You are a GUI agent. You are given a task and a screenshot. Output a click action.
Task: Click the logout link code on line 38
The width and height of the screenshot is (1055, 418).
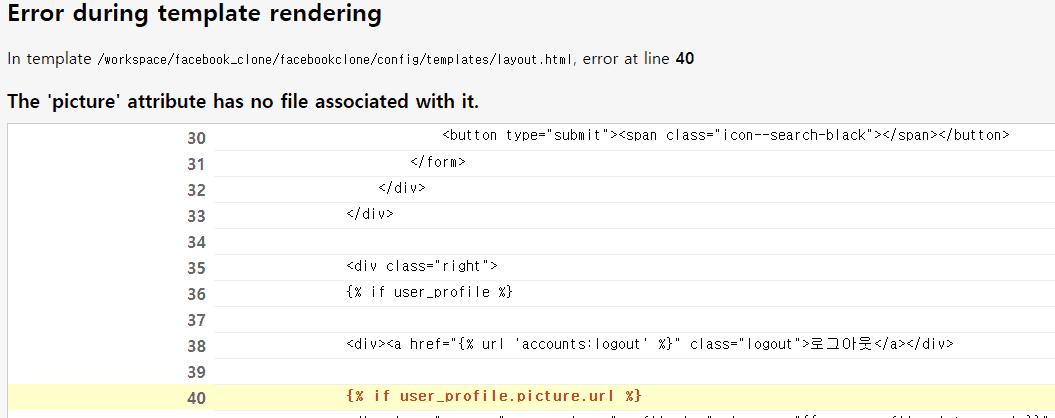click(x=649, y=344)
